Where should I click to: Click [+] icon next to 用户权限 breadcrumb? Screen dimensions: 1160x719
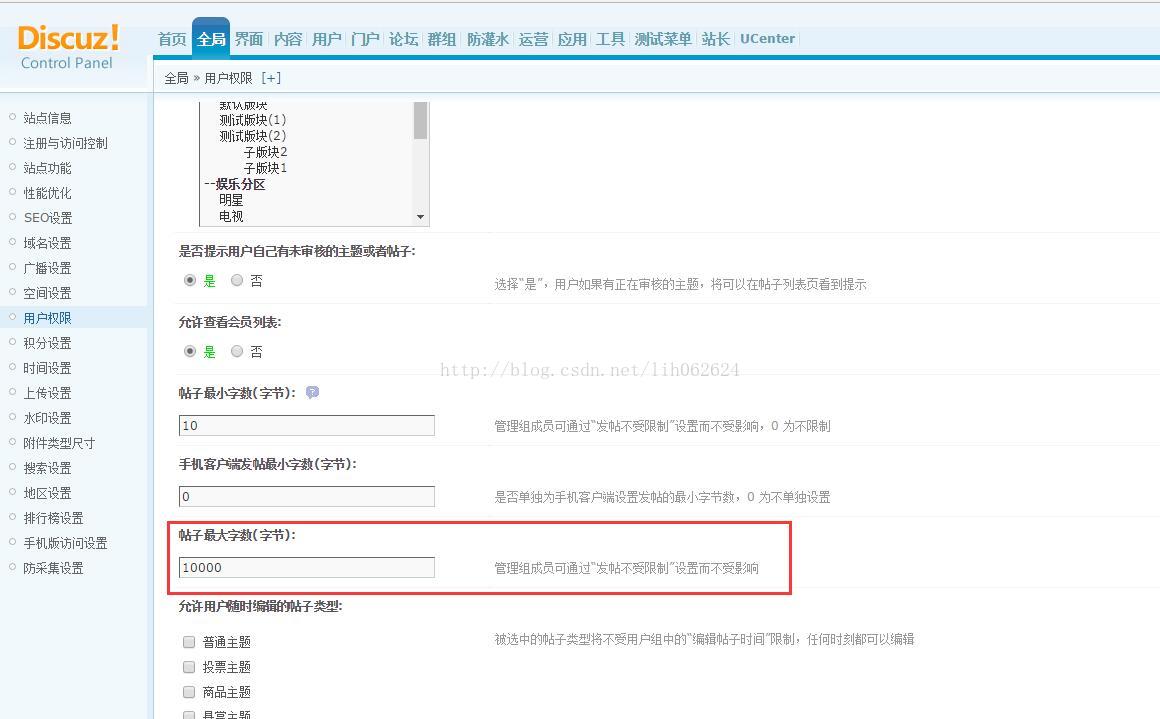271,78
